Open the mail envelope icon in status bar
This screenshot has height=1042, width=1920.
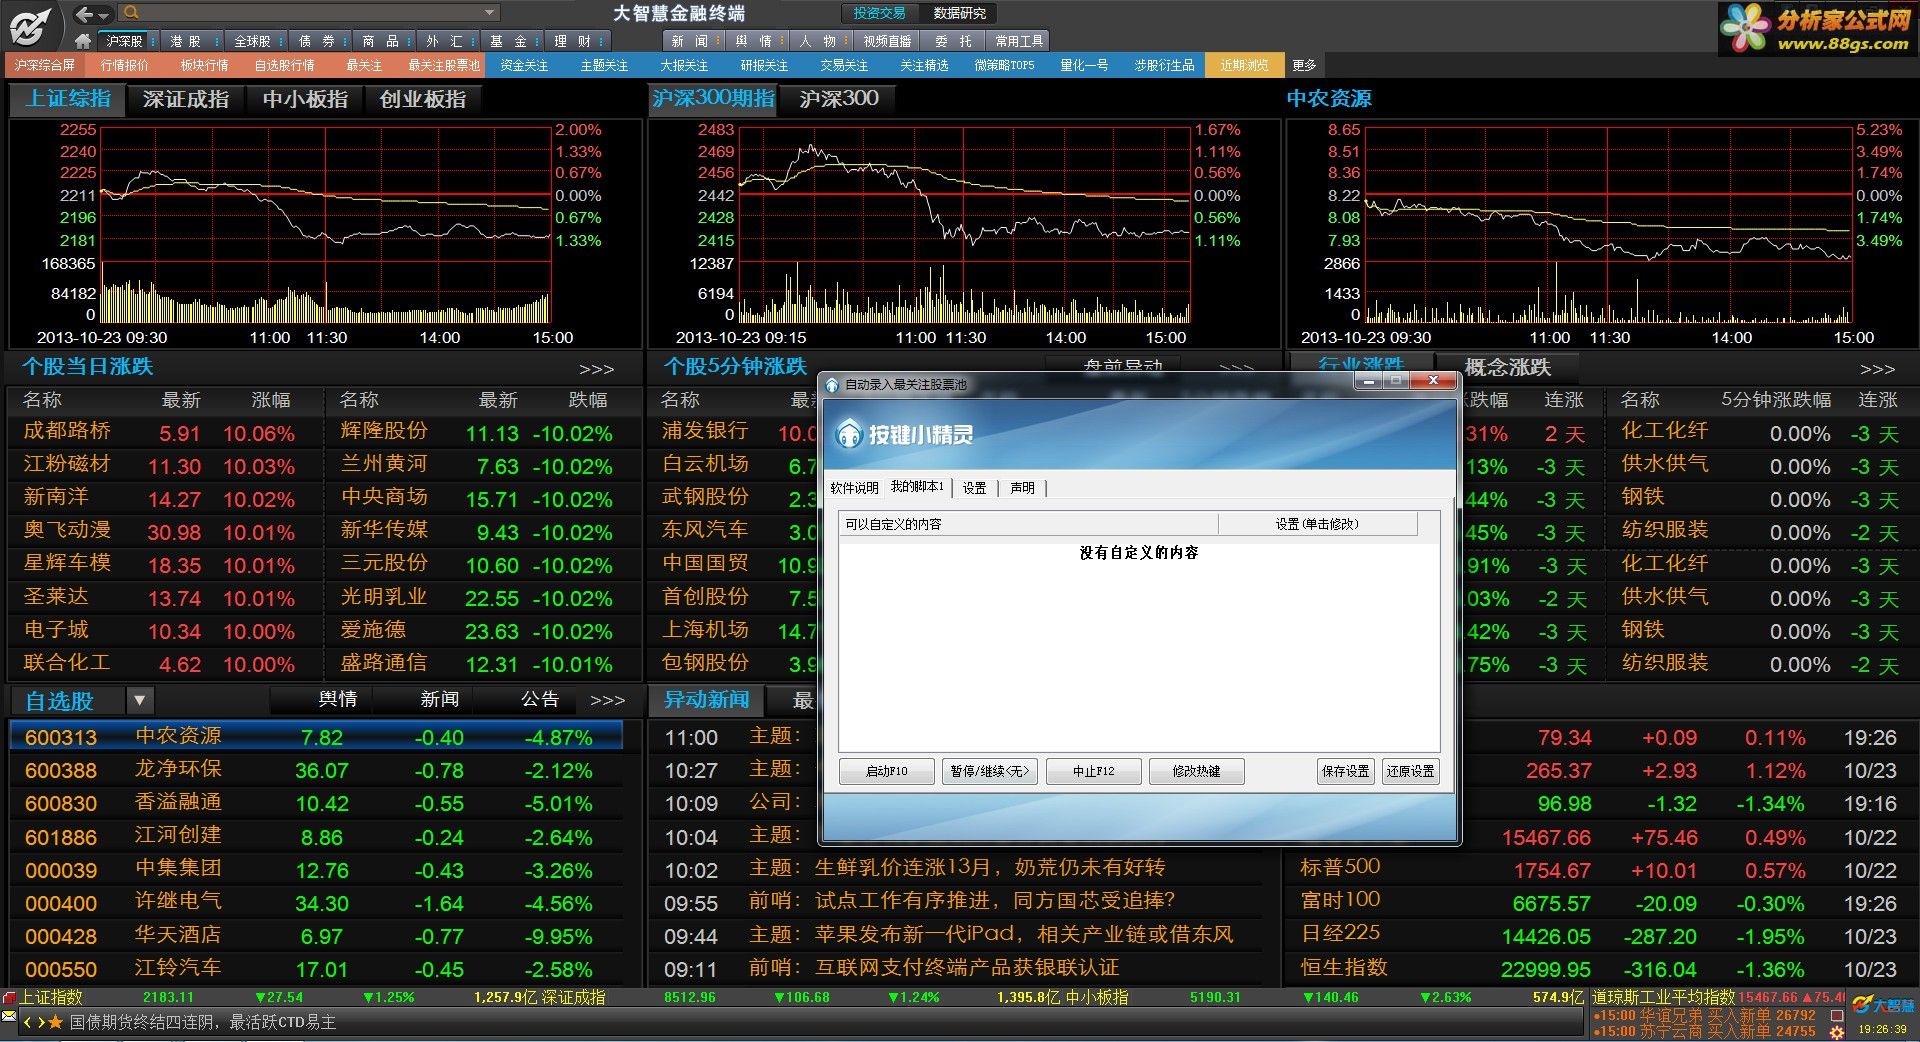point(9,1016)
